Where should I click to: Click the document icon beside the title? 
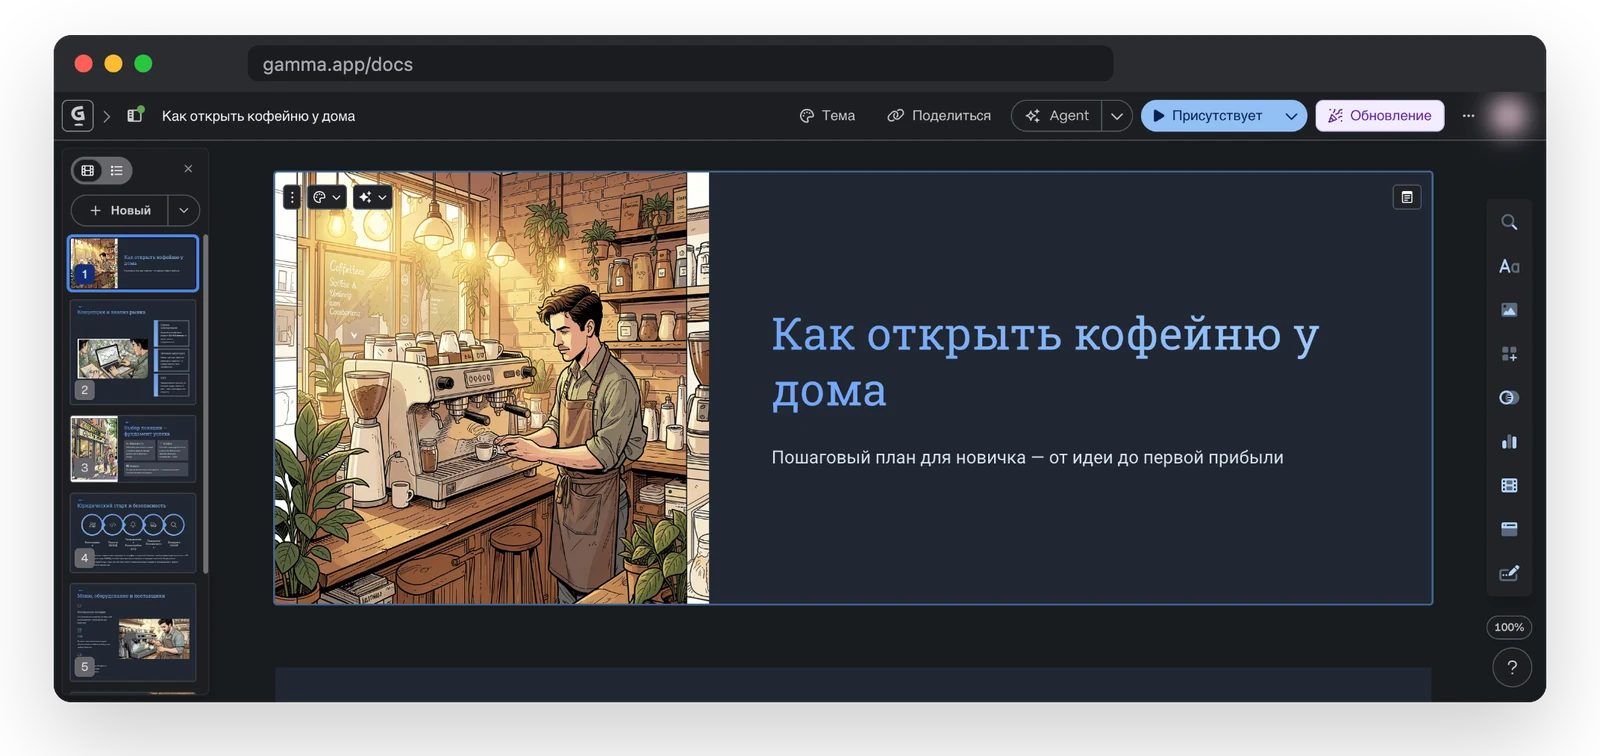[135, 115]
